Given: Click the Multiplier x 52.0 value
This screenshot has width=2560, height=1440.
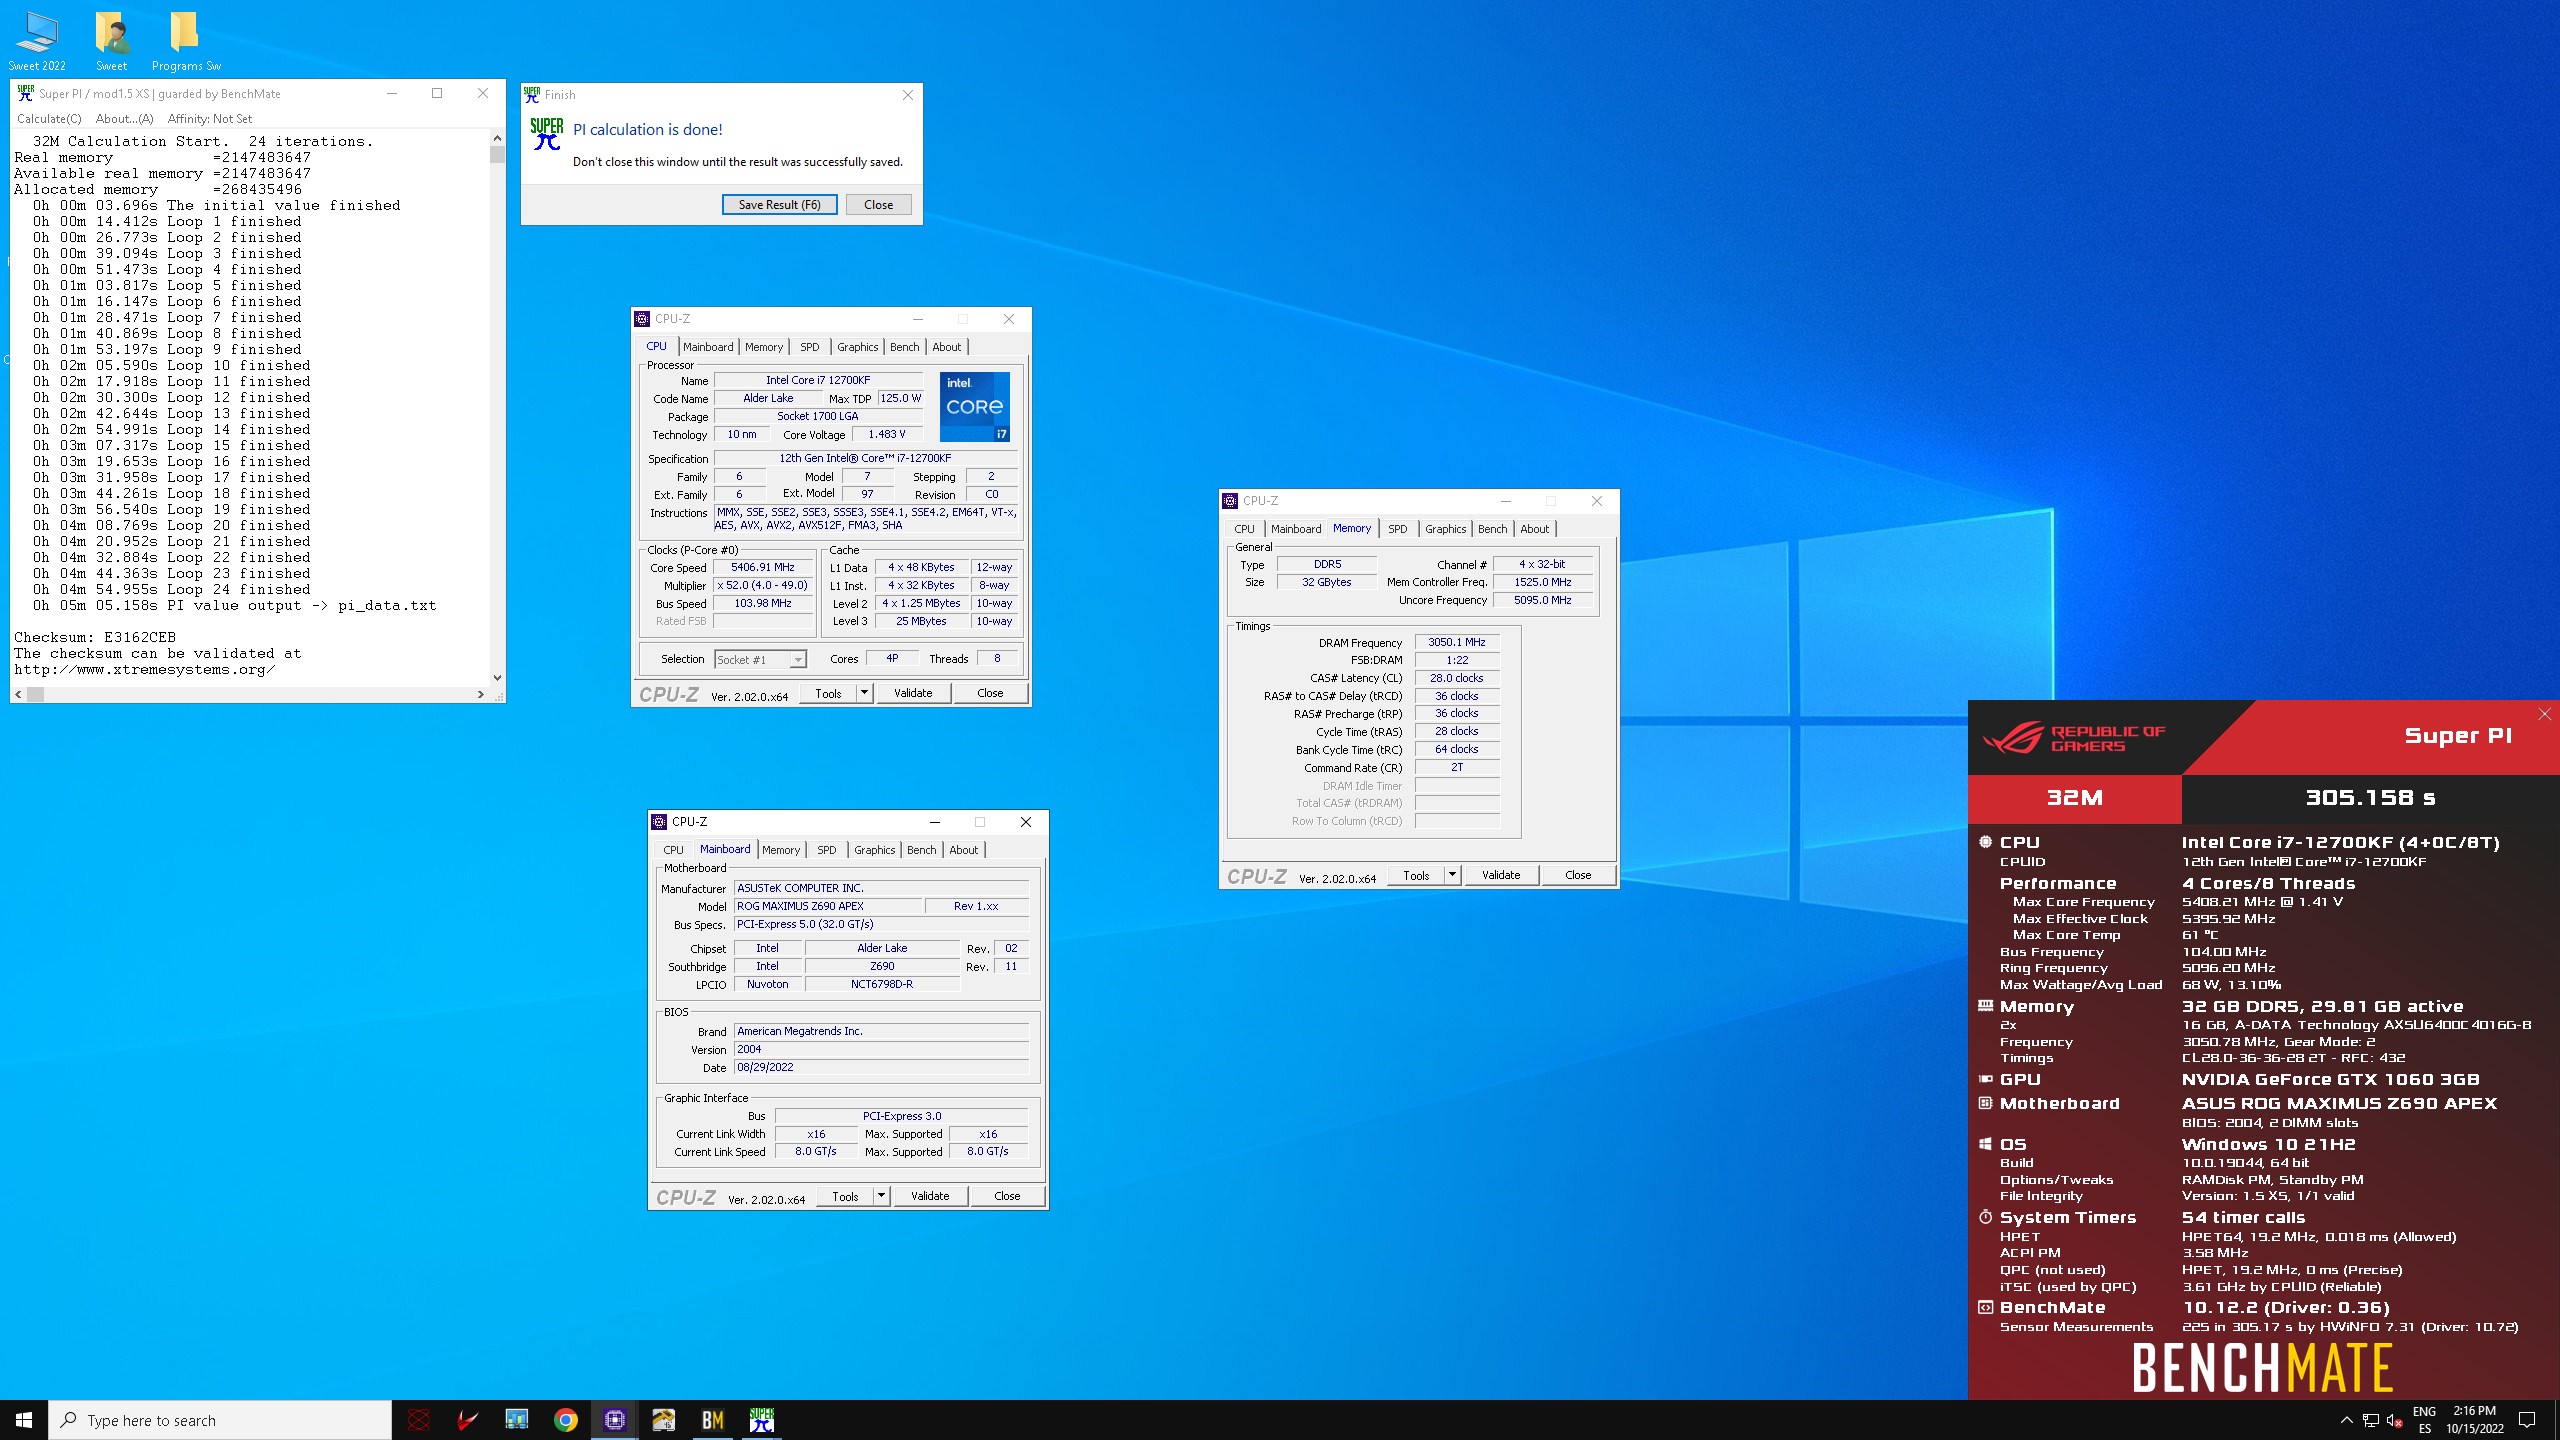Looking at the screenshot, I should coord(763,585).
